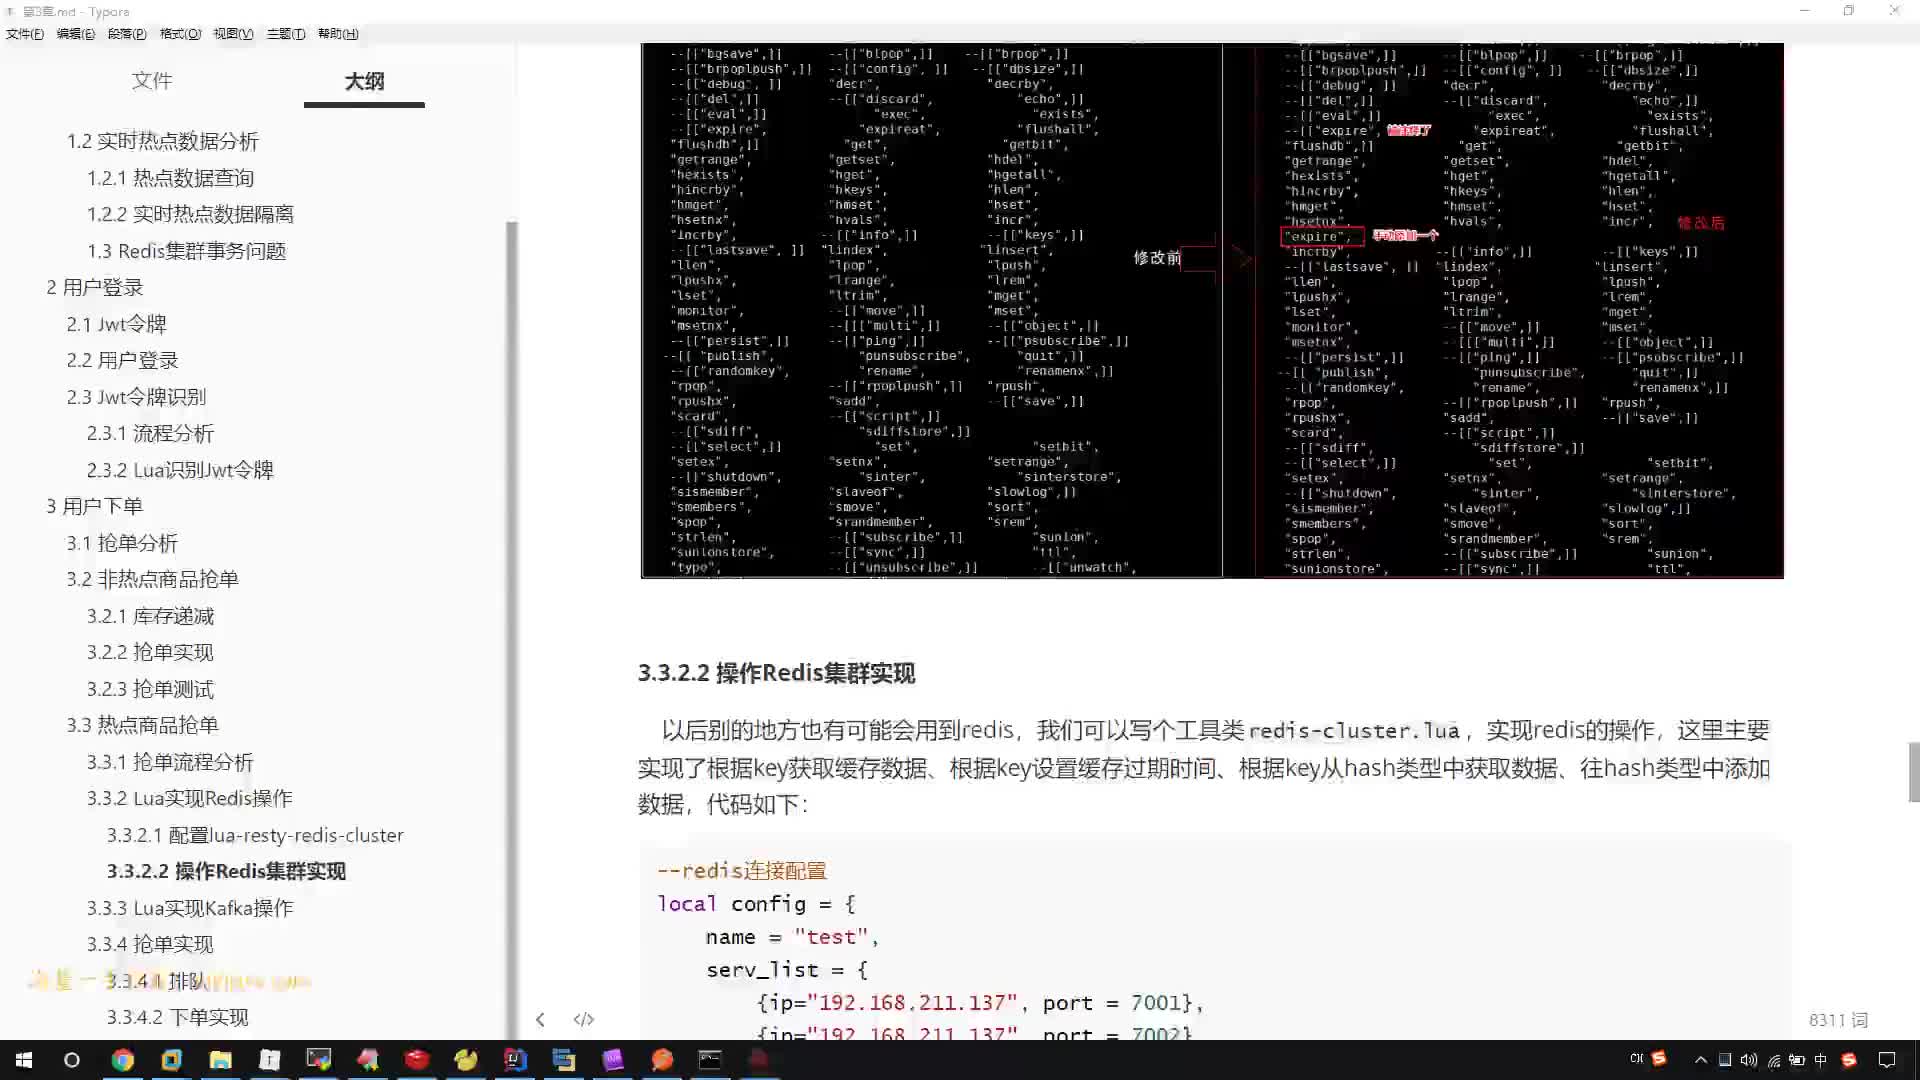Screen dimensions: 1920x1080
Task: Jump to outline item 3.2 非热点商品抢单
Action: [152, 579]
